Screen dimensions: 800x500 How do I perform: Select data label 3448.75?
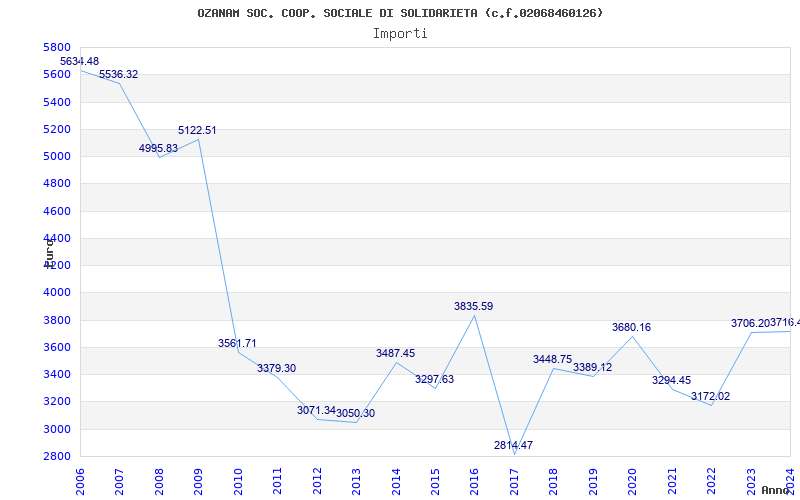[x=553, y=359]
